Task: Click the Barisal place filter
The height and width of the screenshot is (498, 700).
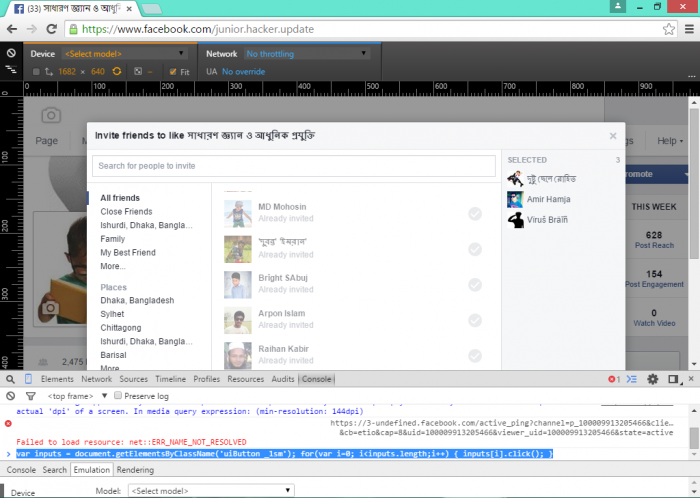Action: (113, 355)
